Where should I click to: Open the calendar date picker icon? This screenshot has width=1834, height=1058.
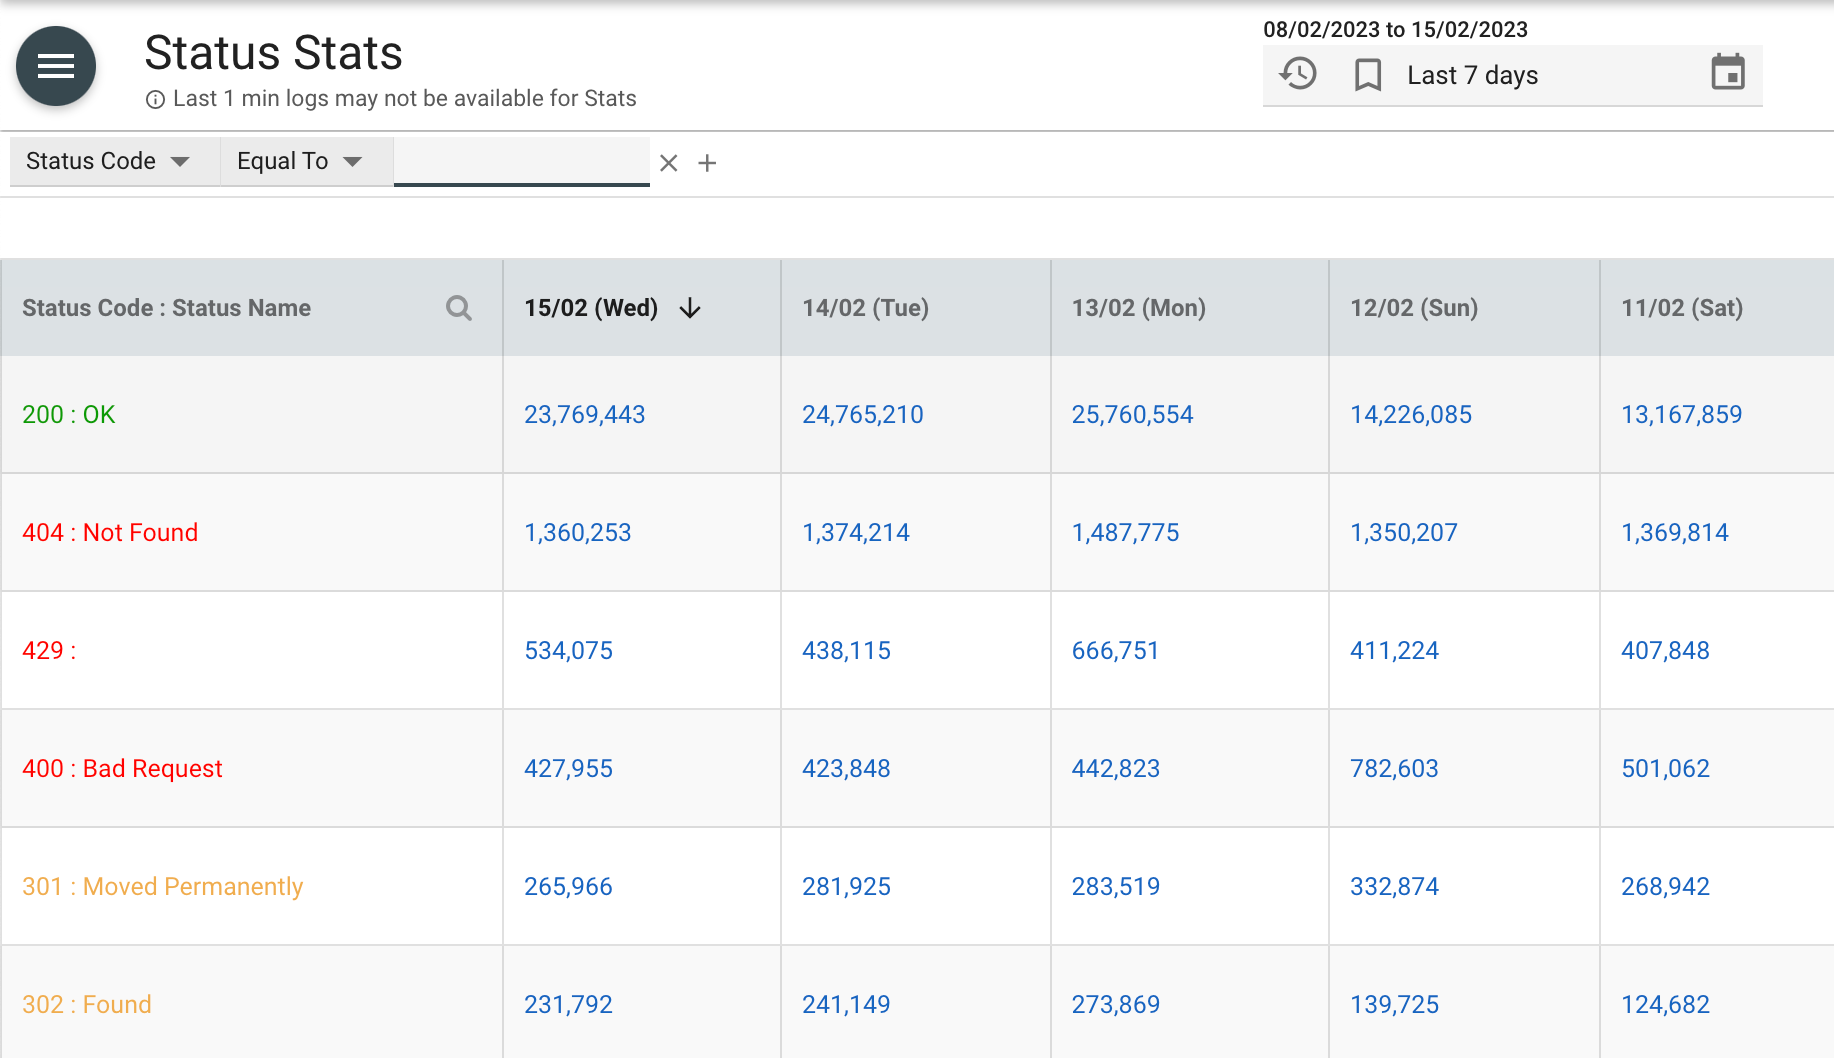click(x=1728, y=74)
